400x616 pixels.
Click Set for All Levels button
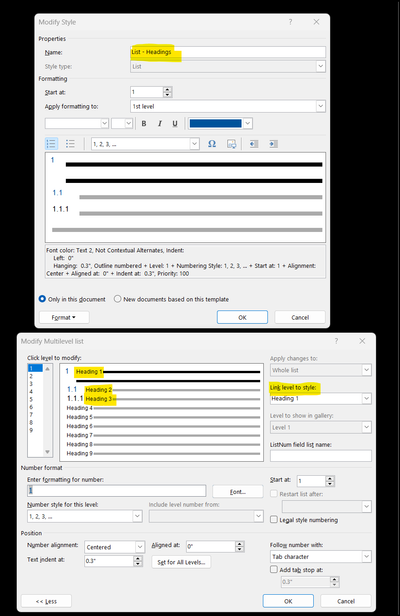click(181, 562)
